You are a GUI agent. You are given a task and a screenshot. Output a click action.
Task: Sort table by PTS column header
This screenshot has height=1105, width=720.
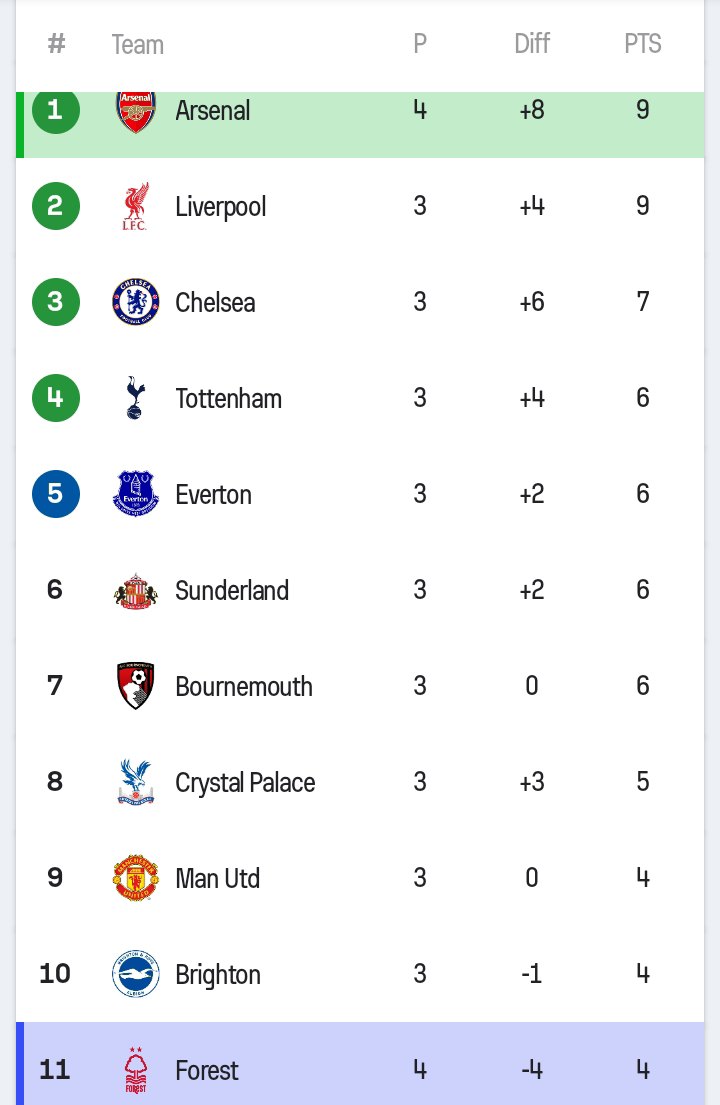pyautogui.click(x=643, y=44)
